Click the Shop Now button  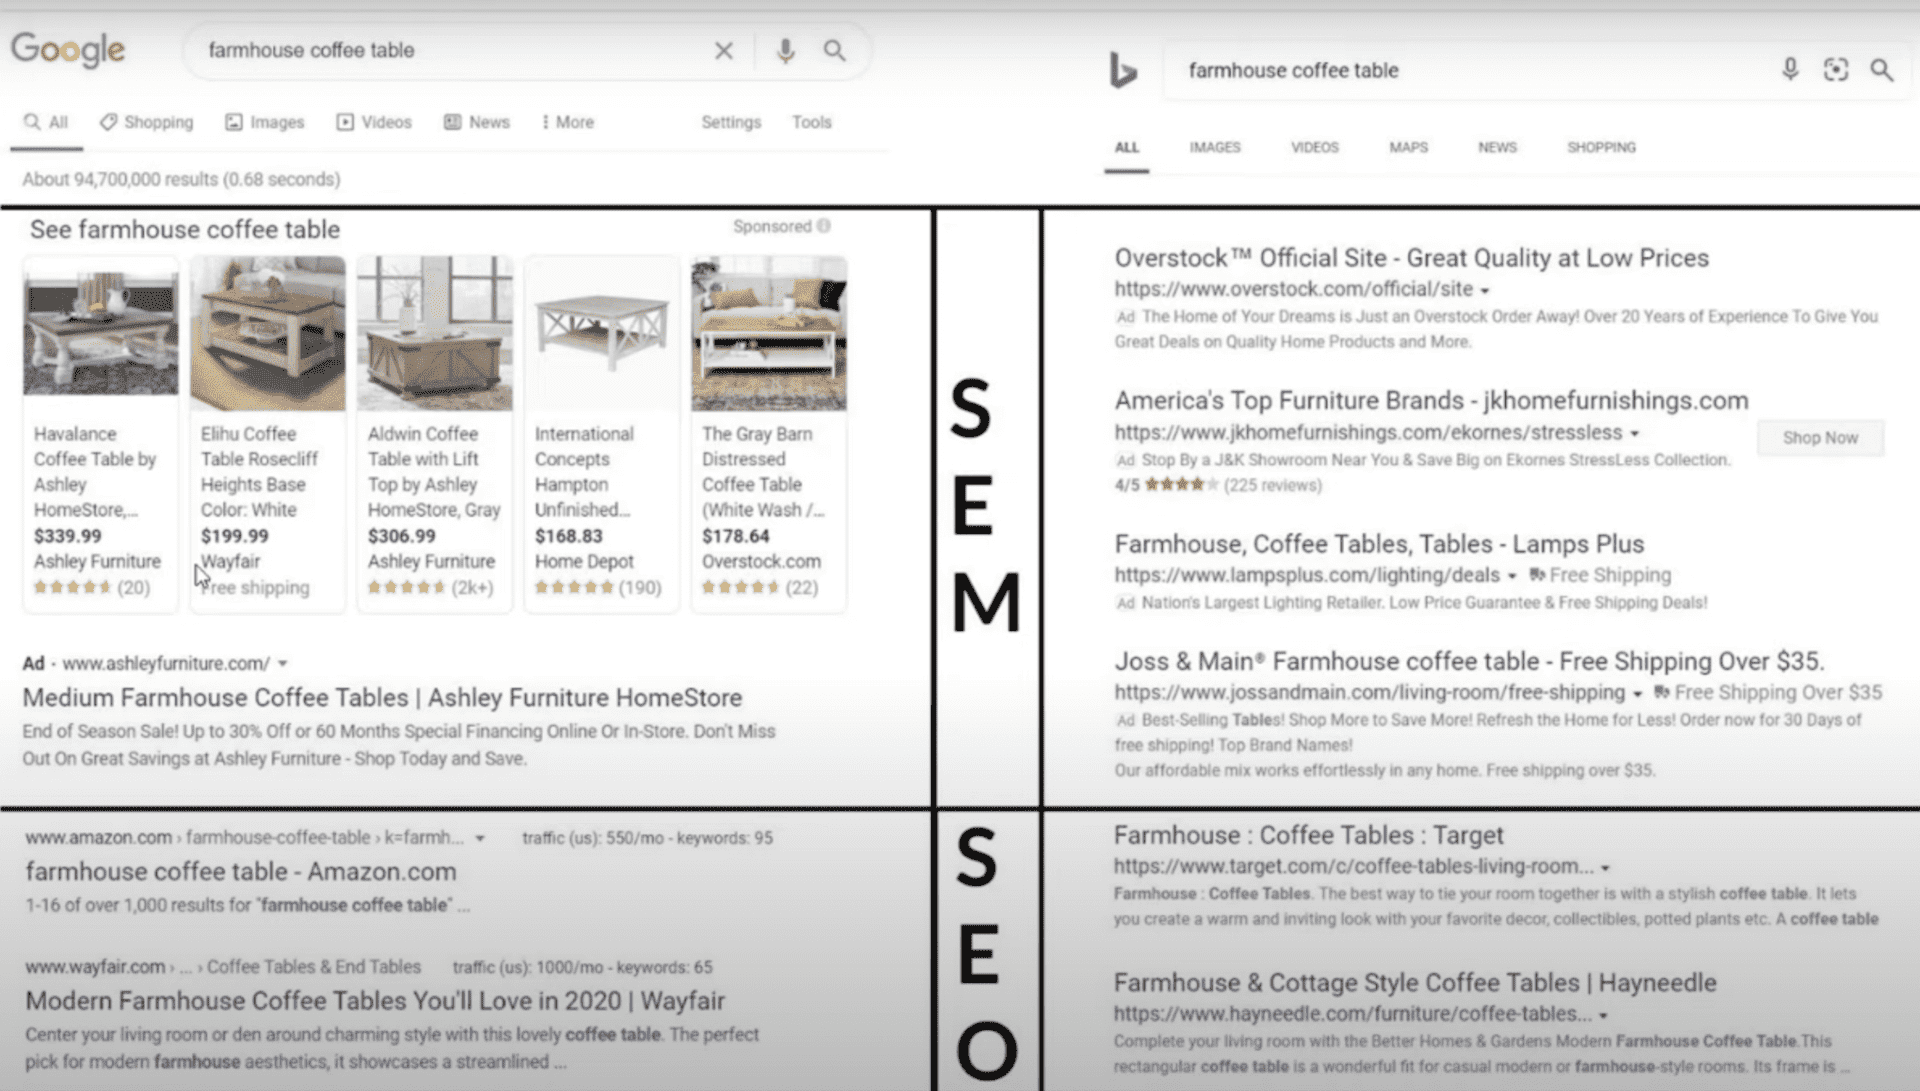[x=1820, y=438]
